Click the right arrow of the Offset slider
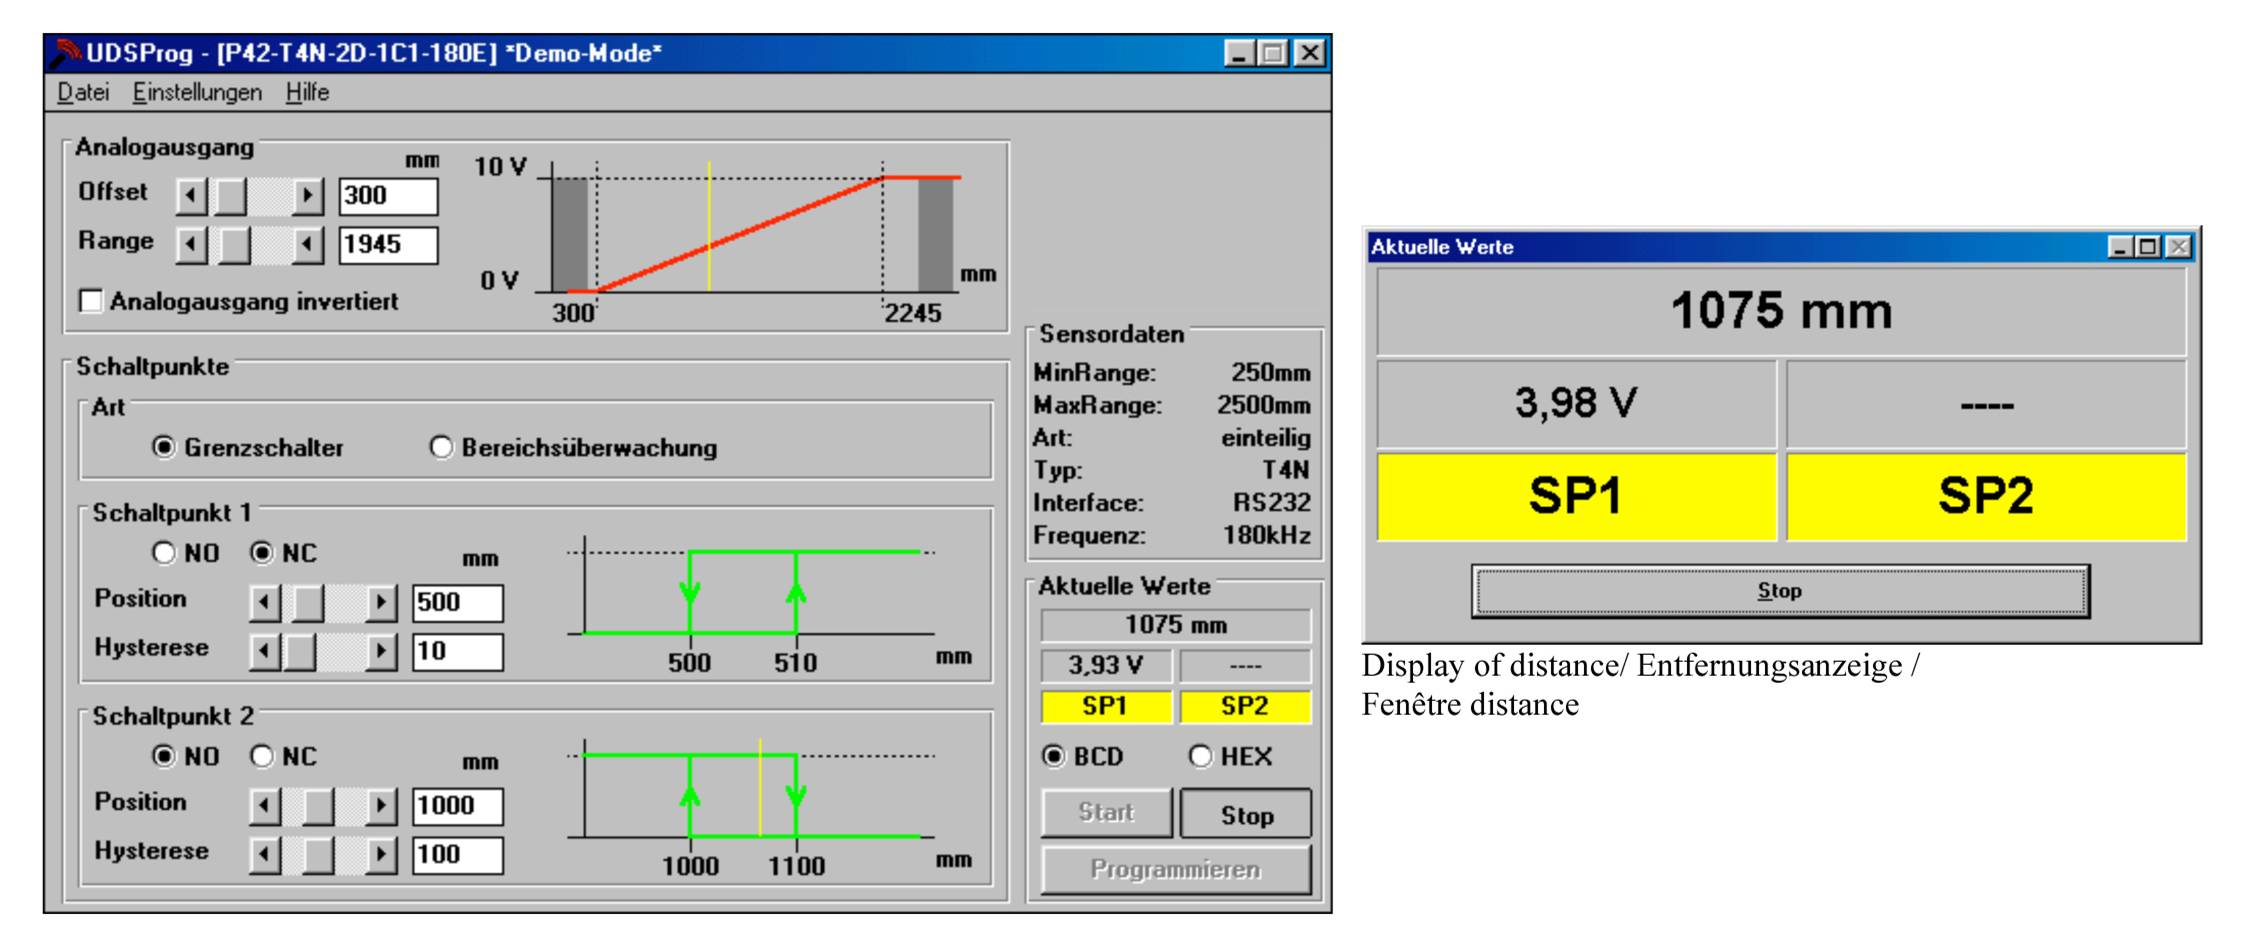 (309, 196)
